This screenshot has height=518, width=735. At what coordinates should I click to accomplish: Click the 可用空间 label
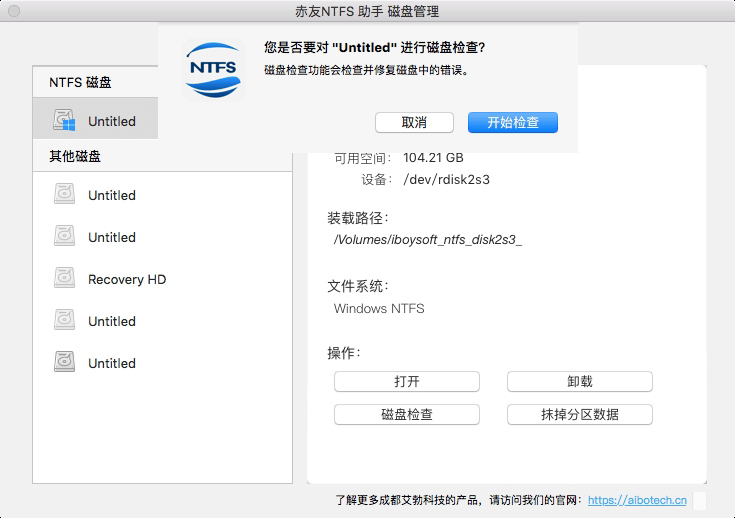362,158
